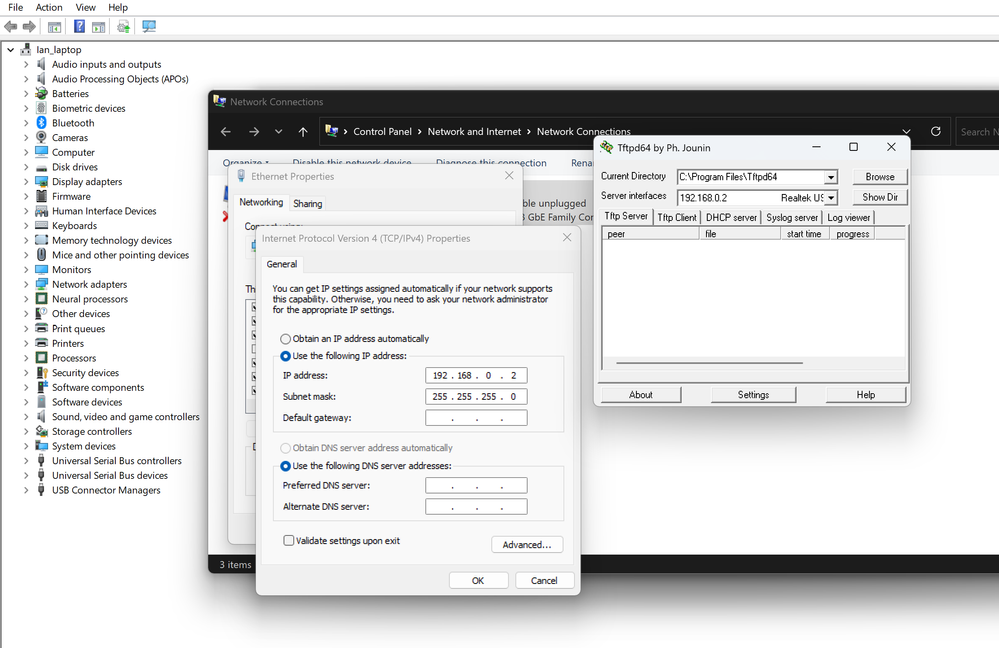Open Current Directory dropdown in Tftpd64
Screen dimensions: 999x648
[x=830, y=177]
